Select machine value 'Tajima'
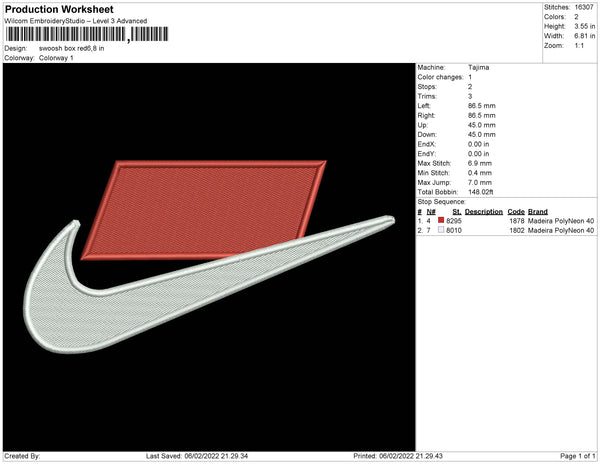This screenshot has width=600, height=464. pyautogui.click(x=478, y=67)
